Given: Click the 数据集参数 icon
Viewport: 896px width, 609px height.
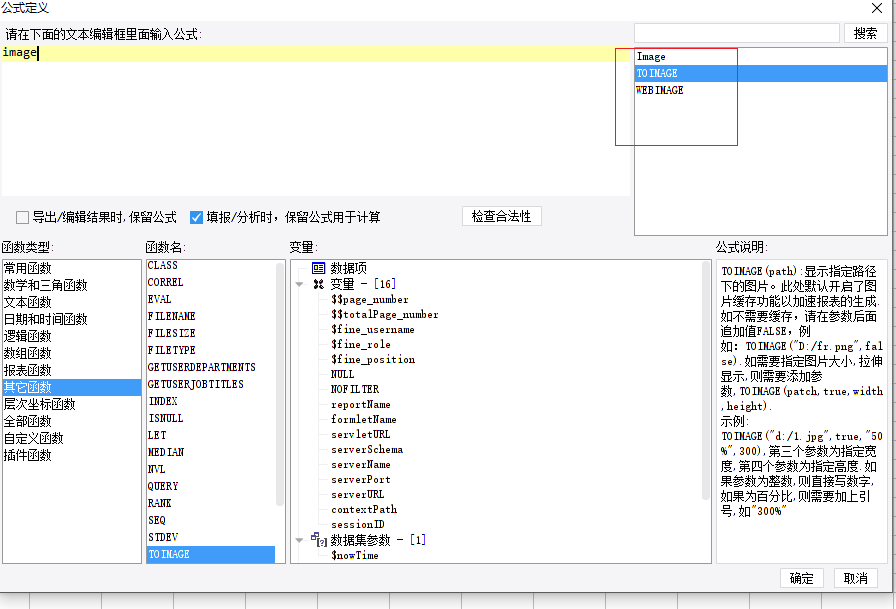Looking at the screenshot, I should coord(318,539).
